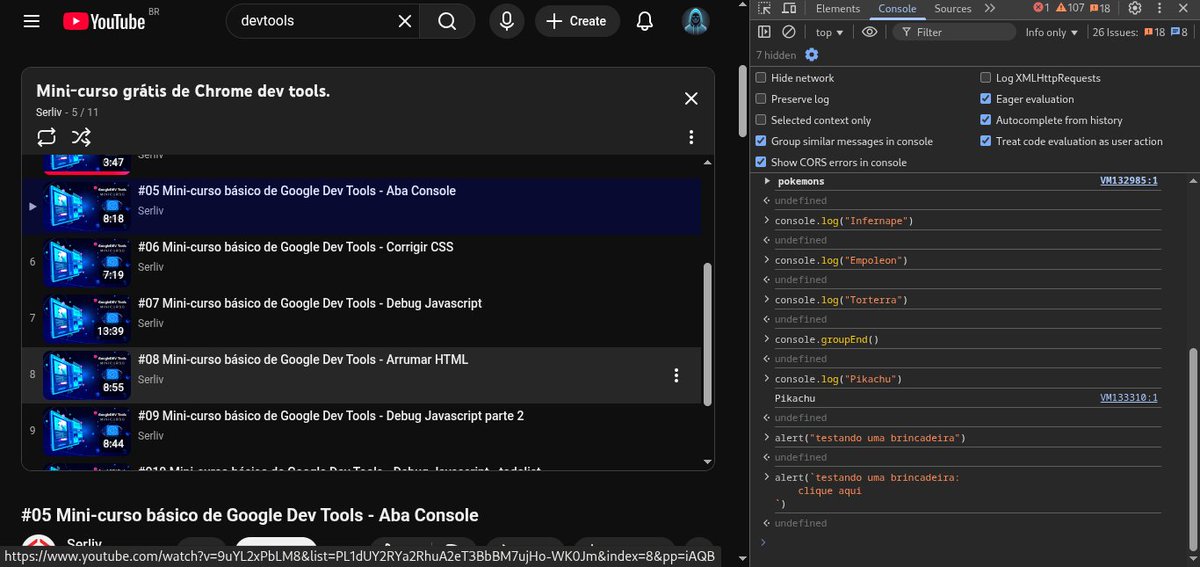Click the 8 blue issues message badge
Screen dimensions: 1200x567
[1179, 32]
